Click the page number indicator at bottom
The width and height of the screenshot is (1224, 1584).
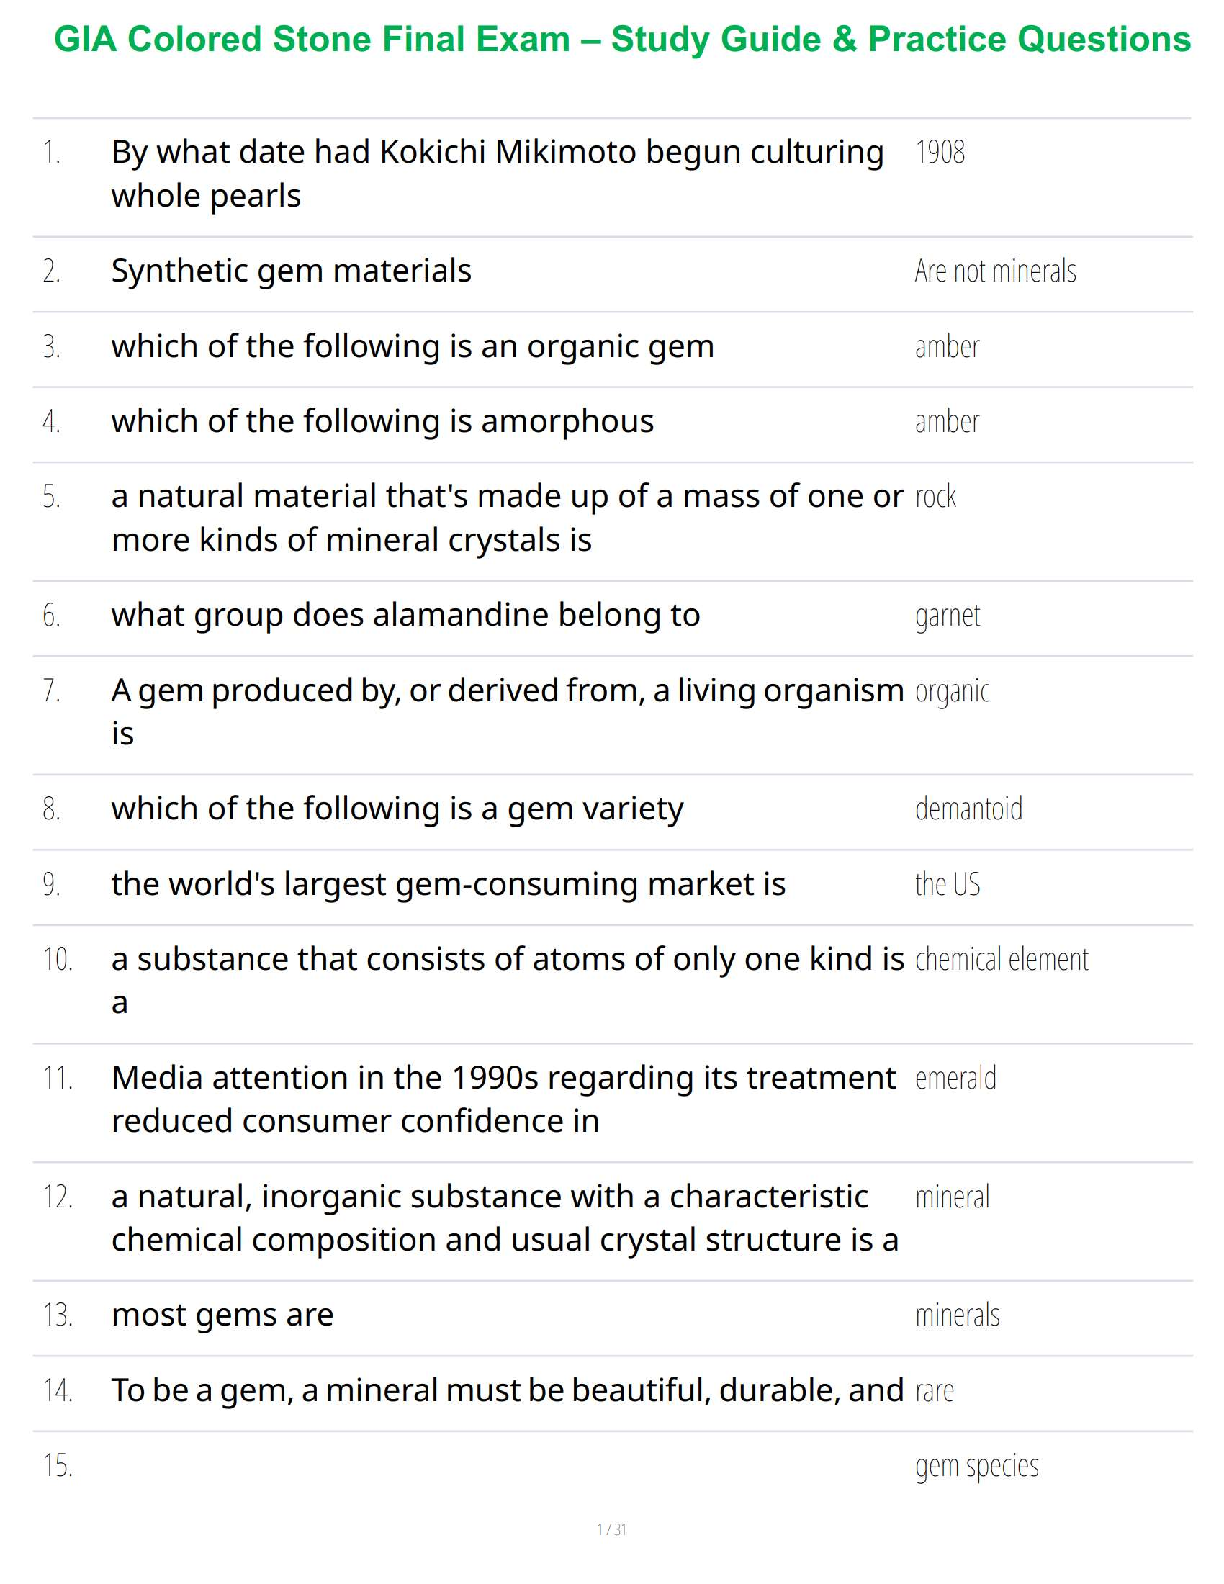coord(611,1529)
